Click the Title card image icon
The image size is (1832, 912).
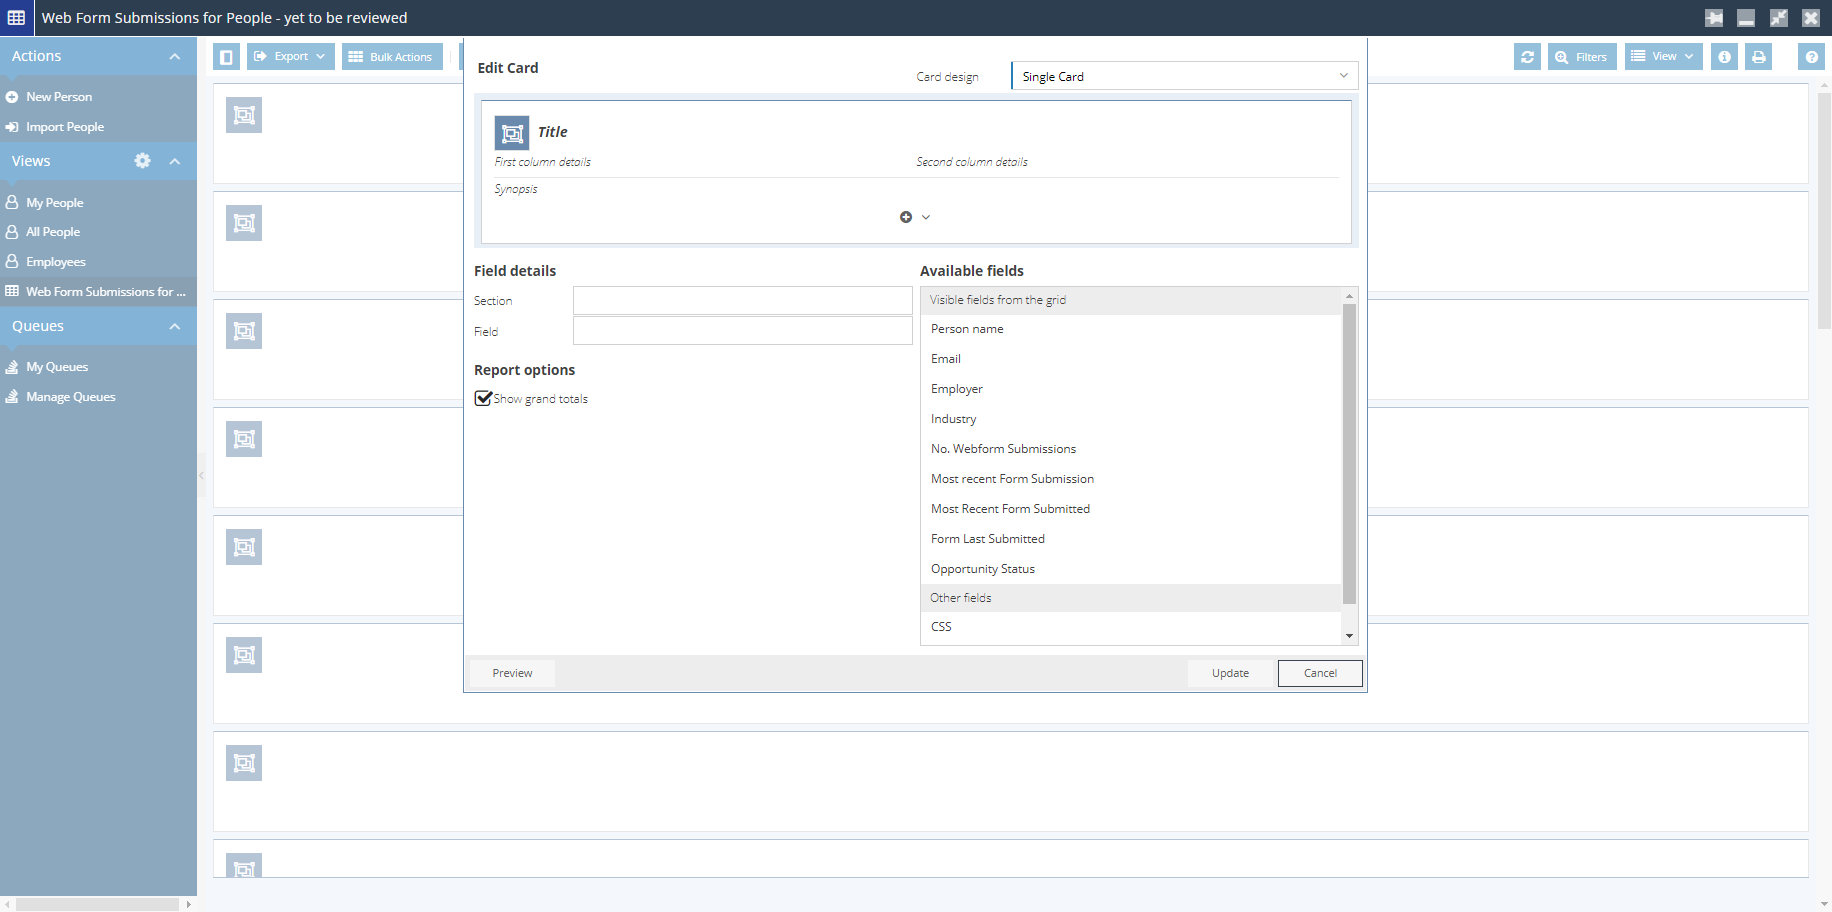click(512, 133)
